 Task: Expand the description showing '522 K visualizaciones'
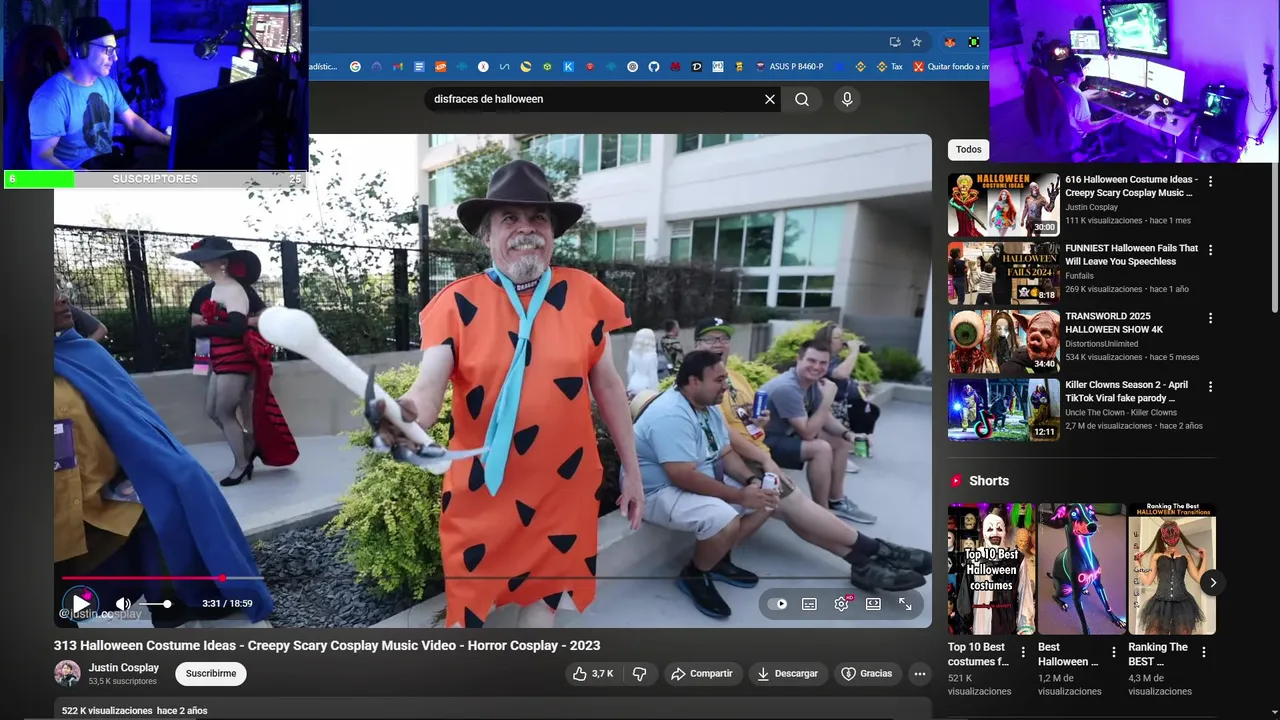click(x=492, y=710)
